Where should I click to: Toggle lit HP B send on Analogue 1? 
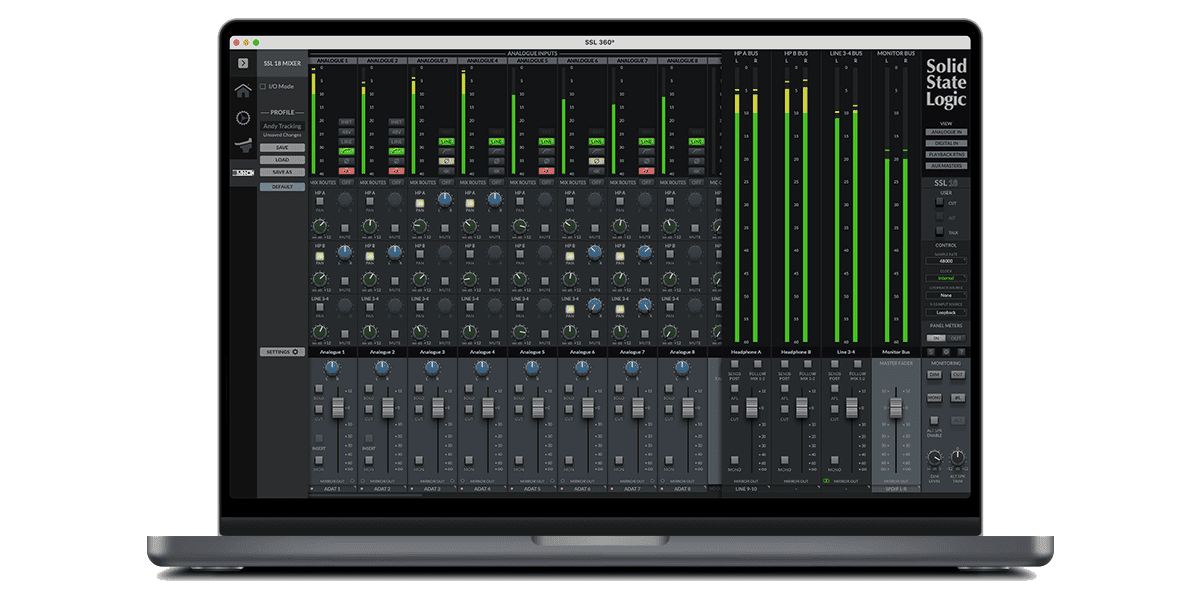(320, 256)
